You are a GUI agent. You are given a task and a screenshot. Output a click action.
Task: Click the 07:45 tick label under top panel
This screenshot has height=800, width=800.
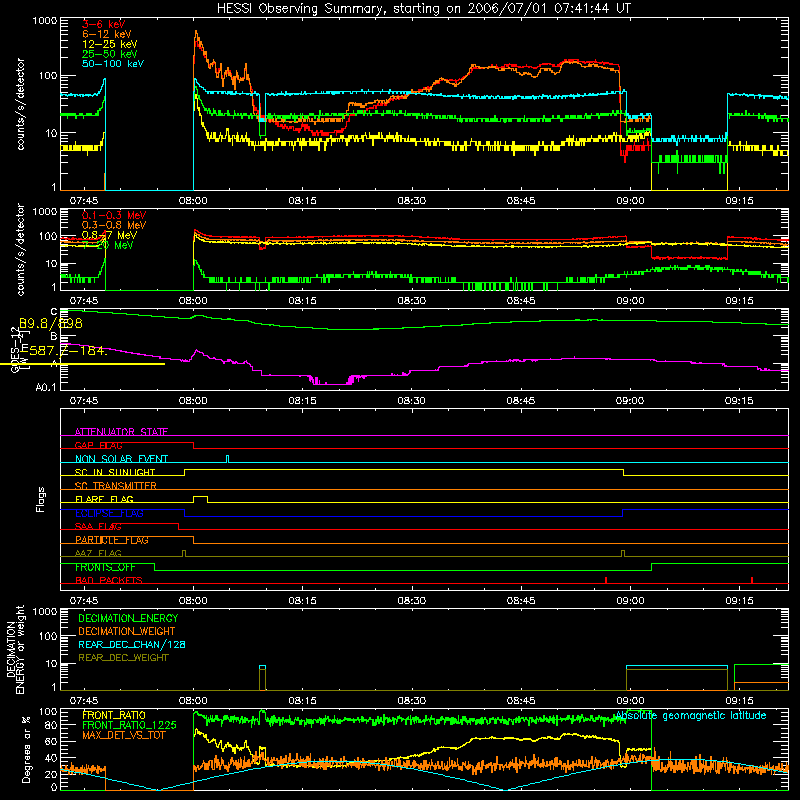pos(84,201)
